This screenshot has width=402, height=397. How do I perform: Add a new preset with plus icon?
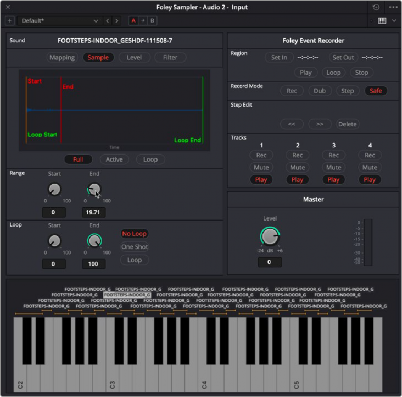(10, 21)
